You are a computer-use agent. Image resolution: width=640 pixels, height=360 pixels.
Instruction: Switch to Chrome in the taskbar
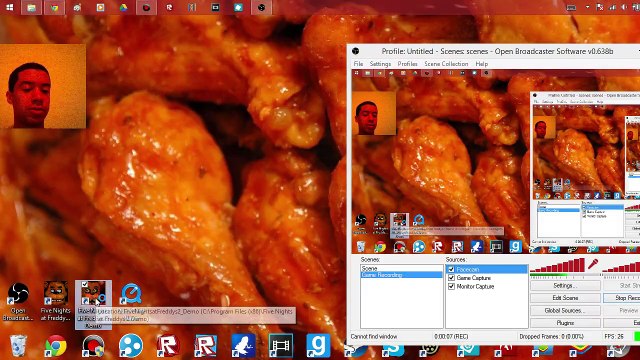click(54, 7)
